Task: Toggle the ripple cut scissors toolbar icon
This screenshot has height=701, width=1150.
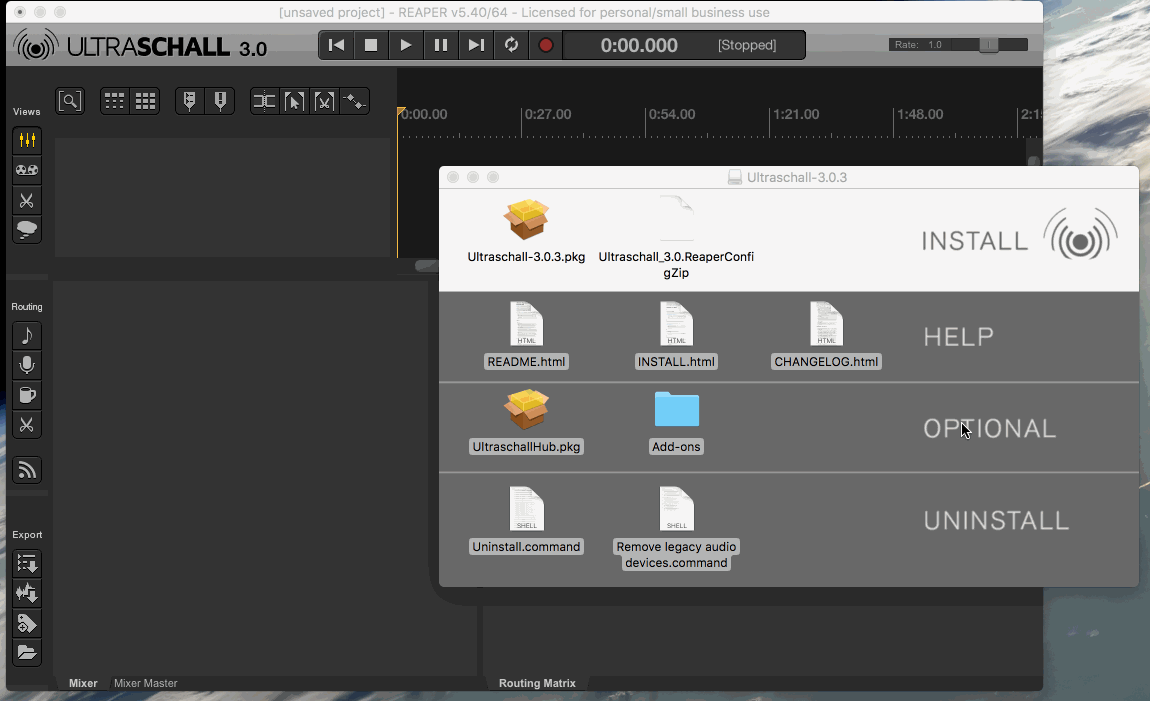Action: pyautogui.click(x=324, y=101)
